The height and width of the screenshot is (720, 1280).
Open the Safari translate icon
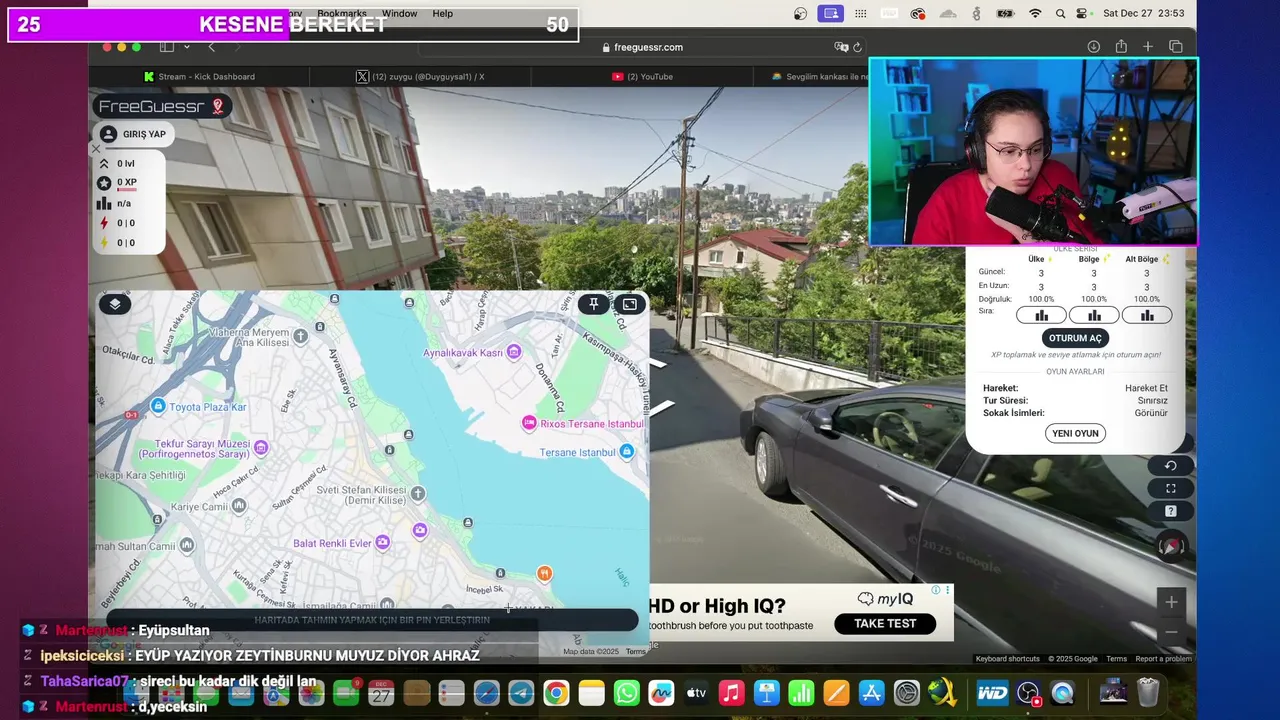(x=841, y=47)
